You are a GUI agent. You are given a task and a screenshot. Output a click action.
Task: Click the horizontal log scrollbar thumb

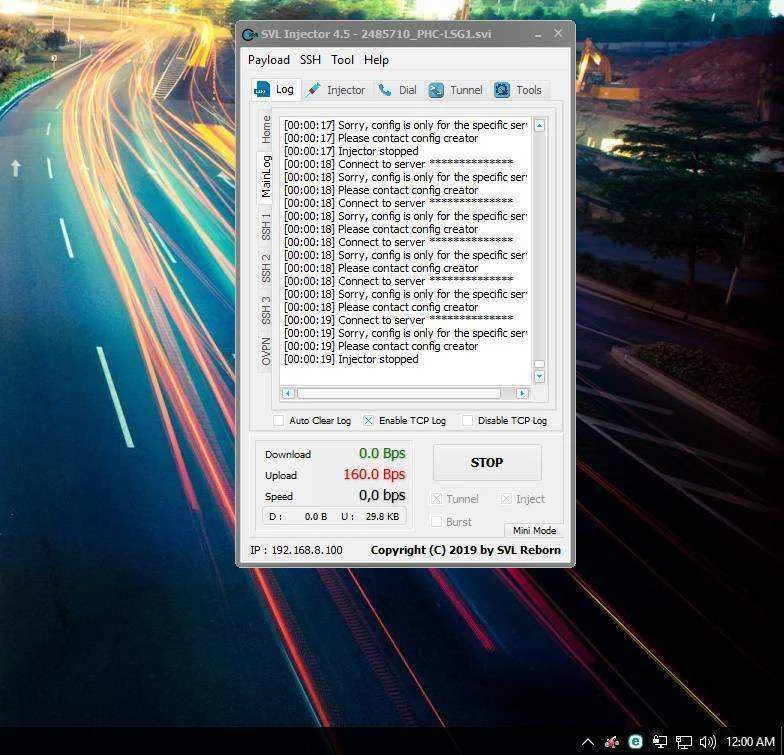pyautogui.click(x=399, y=393)
